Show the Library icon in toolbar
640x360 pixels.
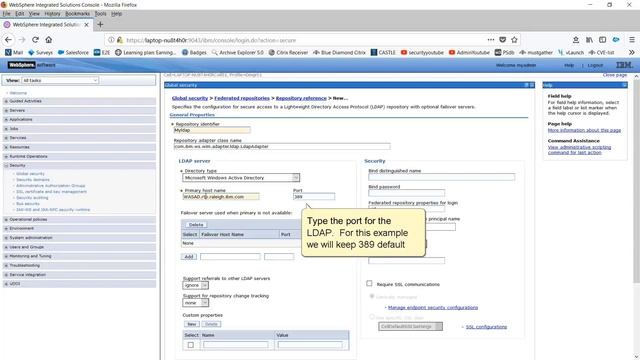tap(589, 40)
